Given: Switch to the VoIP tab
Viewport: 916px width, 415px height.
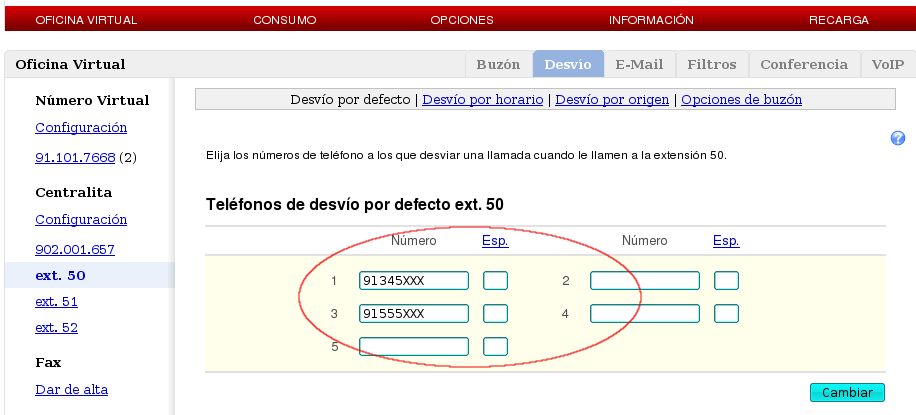Looking at the screenshot, I should pos(887,64).
